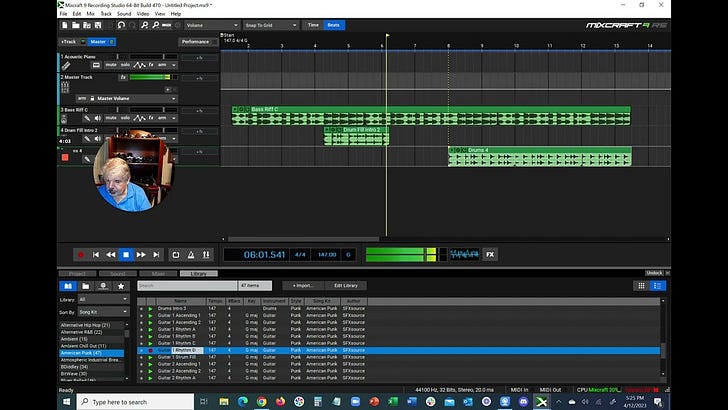Open the Snap To Grid dropdown

click(x=271, y=25)
